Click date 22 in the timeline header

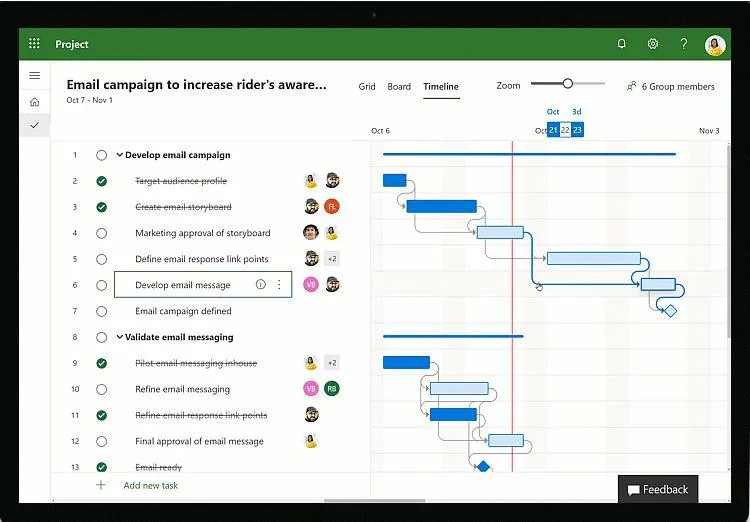point(565,130)
